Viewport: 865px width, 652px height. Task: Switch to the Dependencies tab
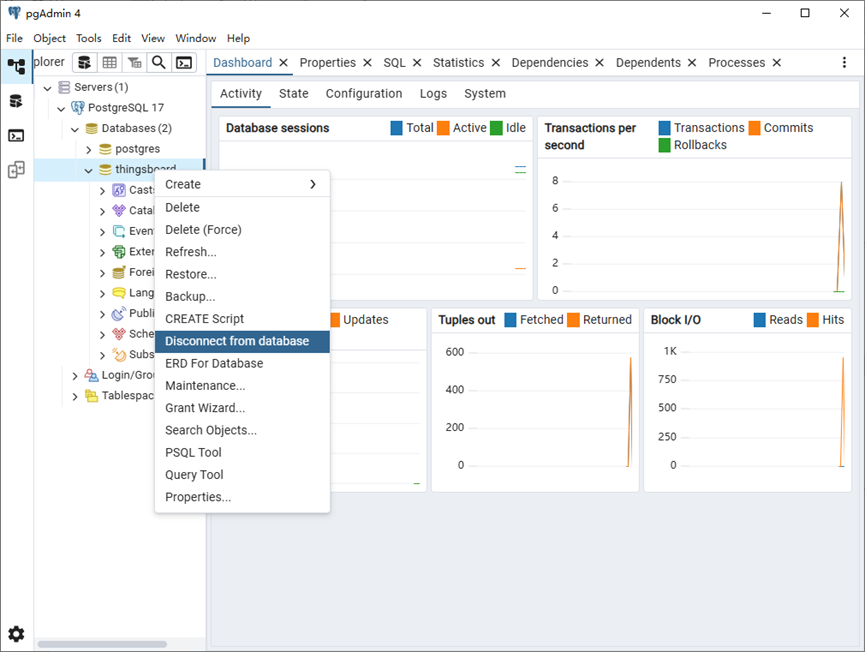click(549, 62)
